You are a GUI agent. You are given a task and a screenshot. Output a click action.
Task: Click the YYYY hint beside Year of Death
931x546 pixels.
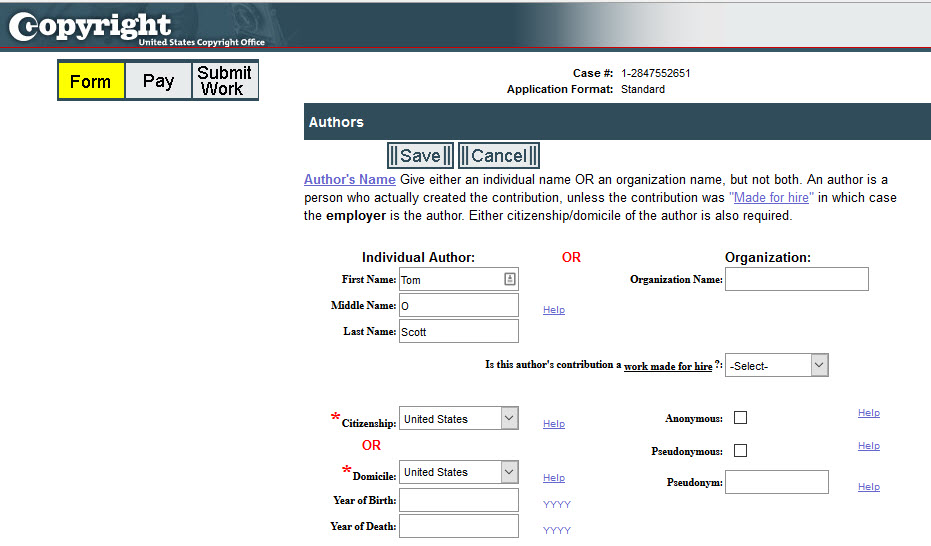pyautogui.click(x=557, y=531)
